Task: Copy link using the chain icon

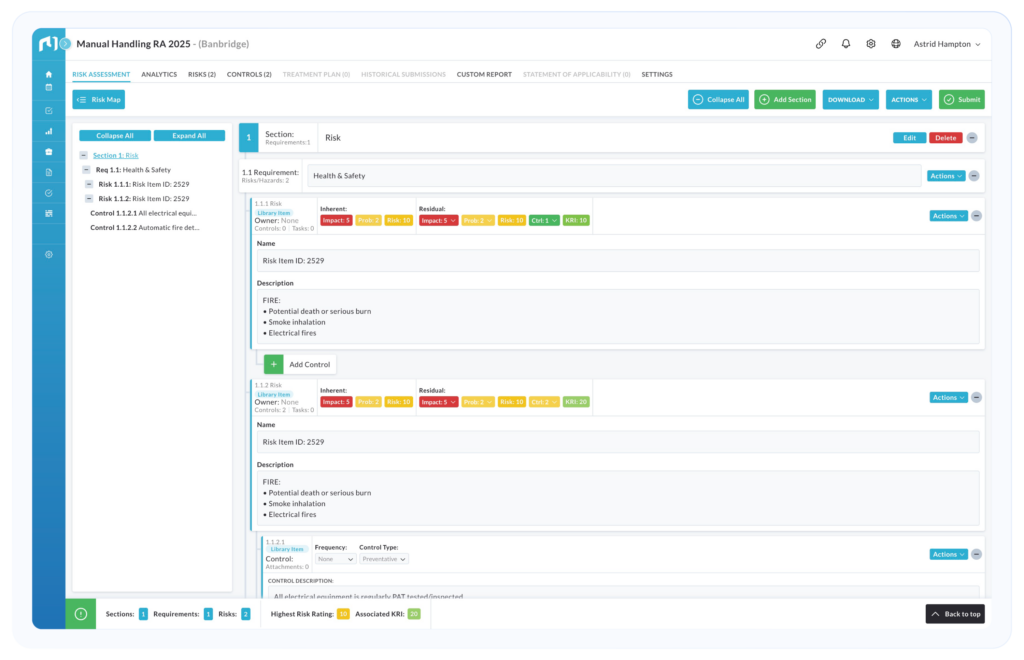Action: coord(821,44)
